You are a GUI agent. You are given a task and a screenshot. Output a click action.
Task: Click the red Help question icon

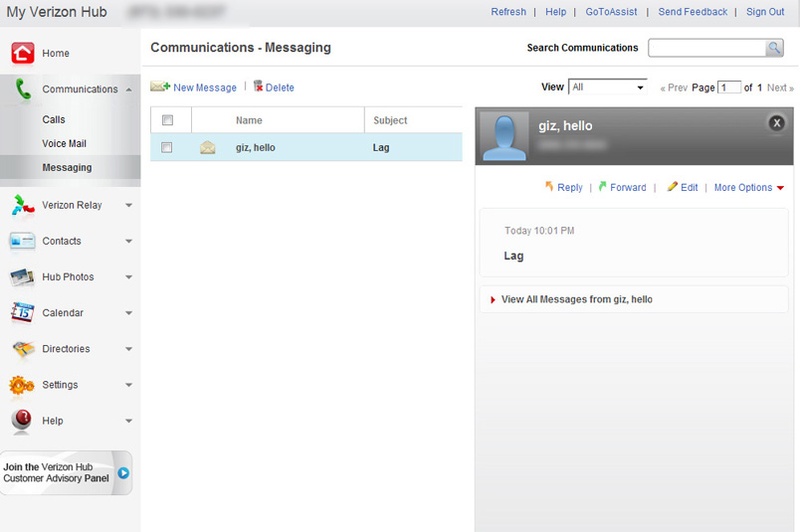click(22, 420)
